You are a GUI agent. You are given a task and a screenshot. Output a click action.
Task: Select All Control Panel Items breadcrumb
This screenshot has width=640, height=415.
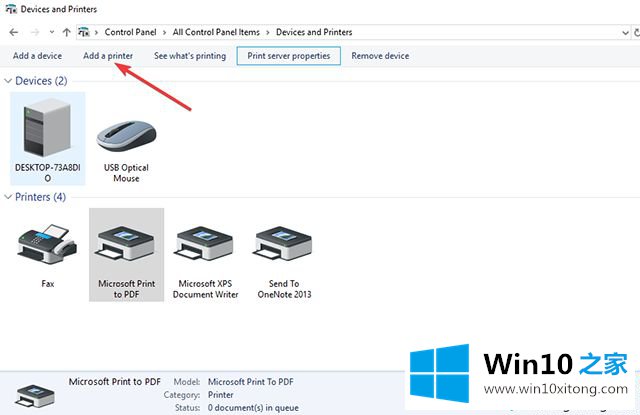(216, 32)
